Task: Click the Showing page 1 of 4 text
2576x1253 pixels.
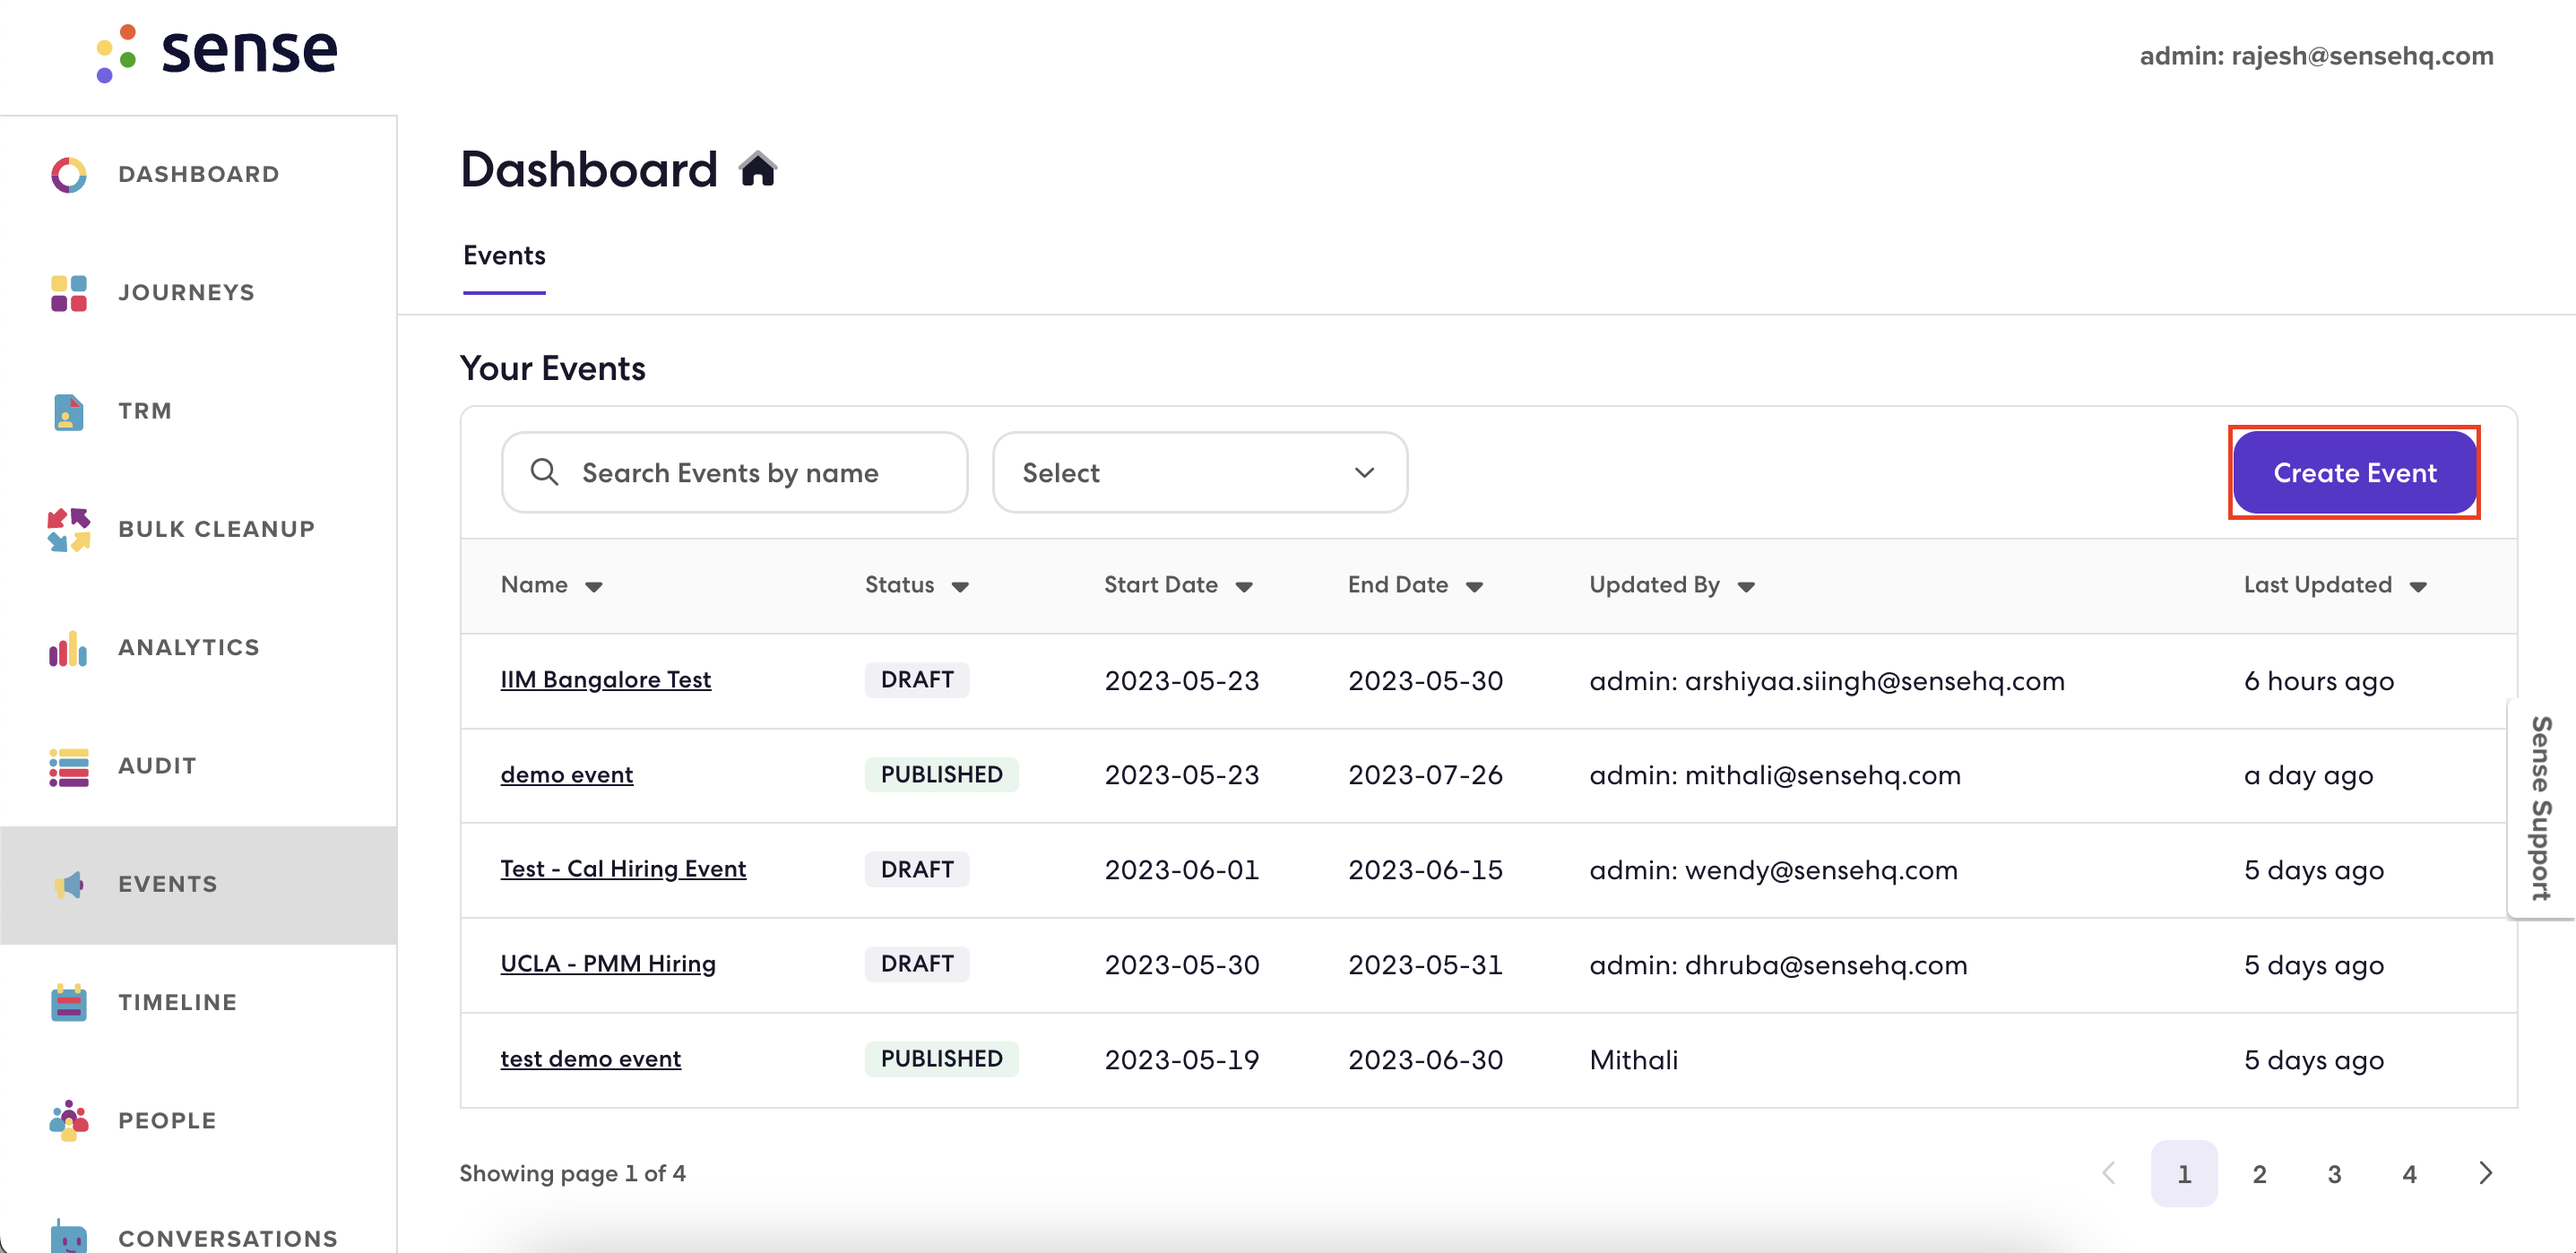Action: click(x=572, y=1173)
